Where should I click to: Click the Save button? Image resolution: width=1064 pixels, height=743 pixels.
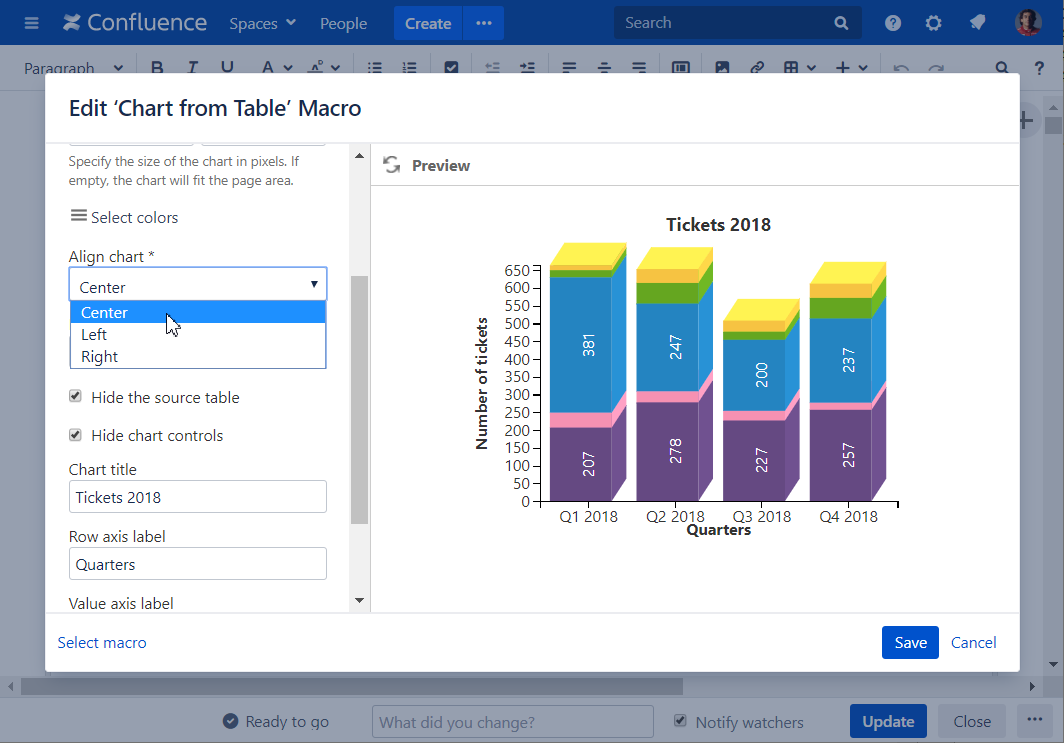(910, 643)
